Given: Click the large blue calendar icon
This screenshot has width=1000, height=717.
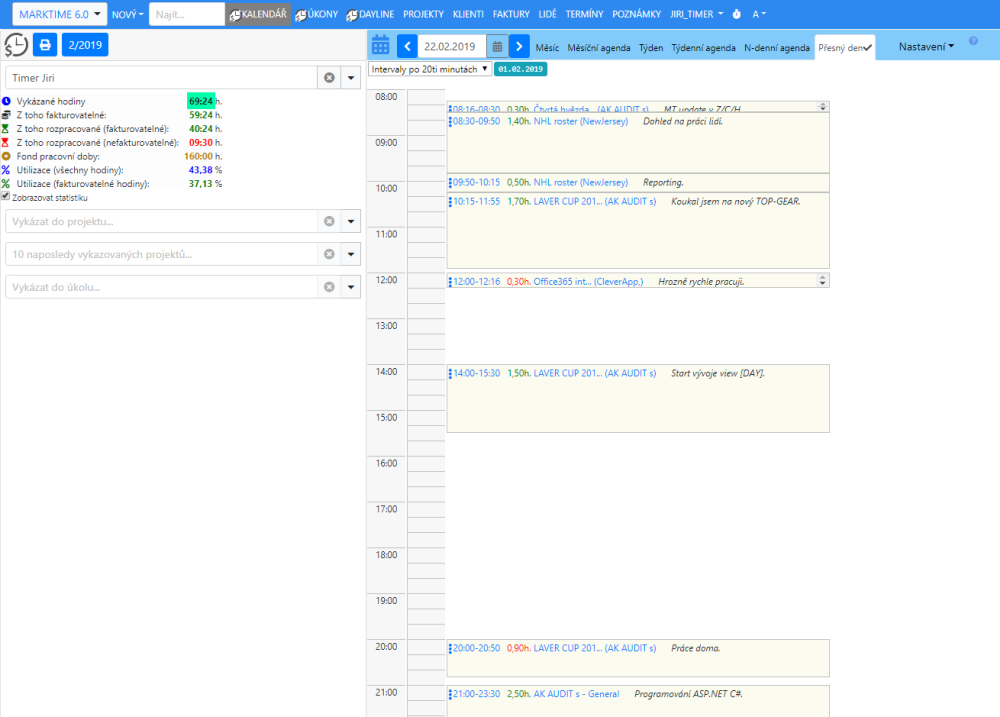Looking at the screenshot, I should point(381,45).
